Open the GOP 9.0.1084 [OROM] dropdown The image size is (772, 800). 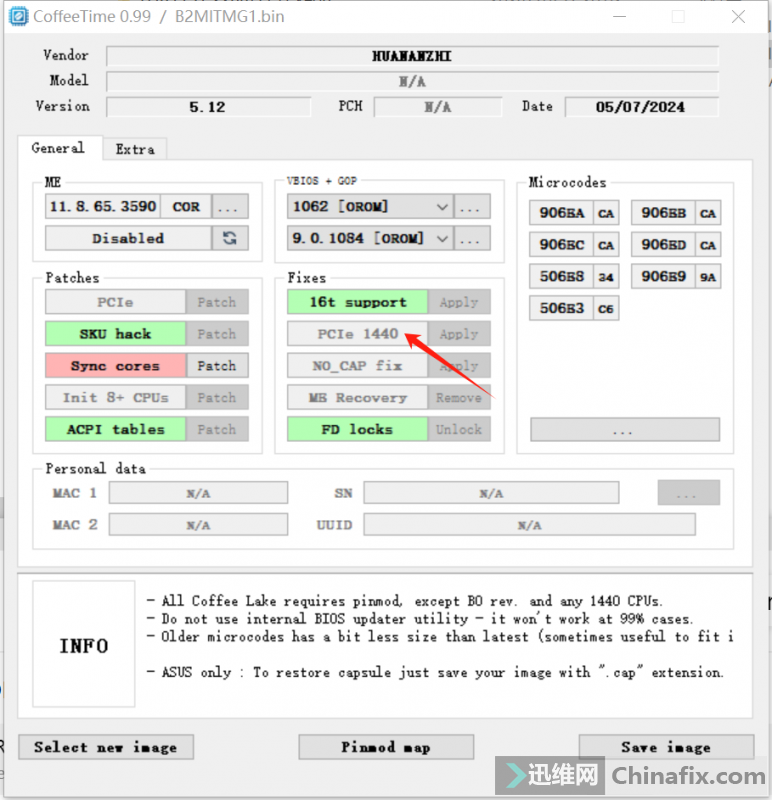click(370, 238)
